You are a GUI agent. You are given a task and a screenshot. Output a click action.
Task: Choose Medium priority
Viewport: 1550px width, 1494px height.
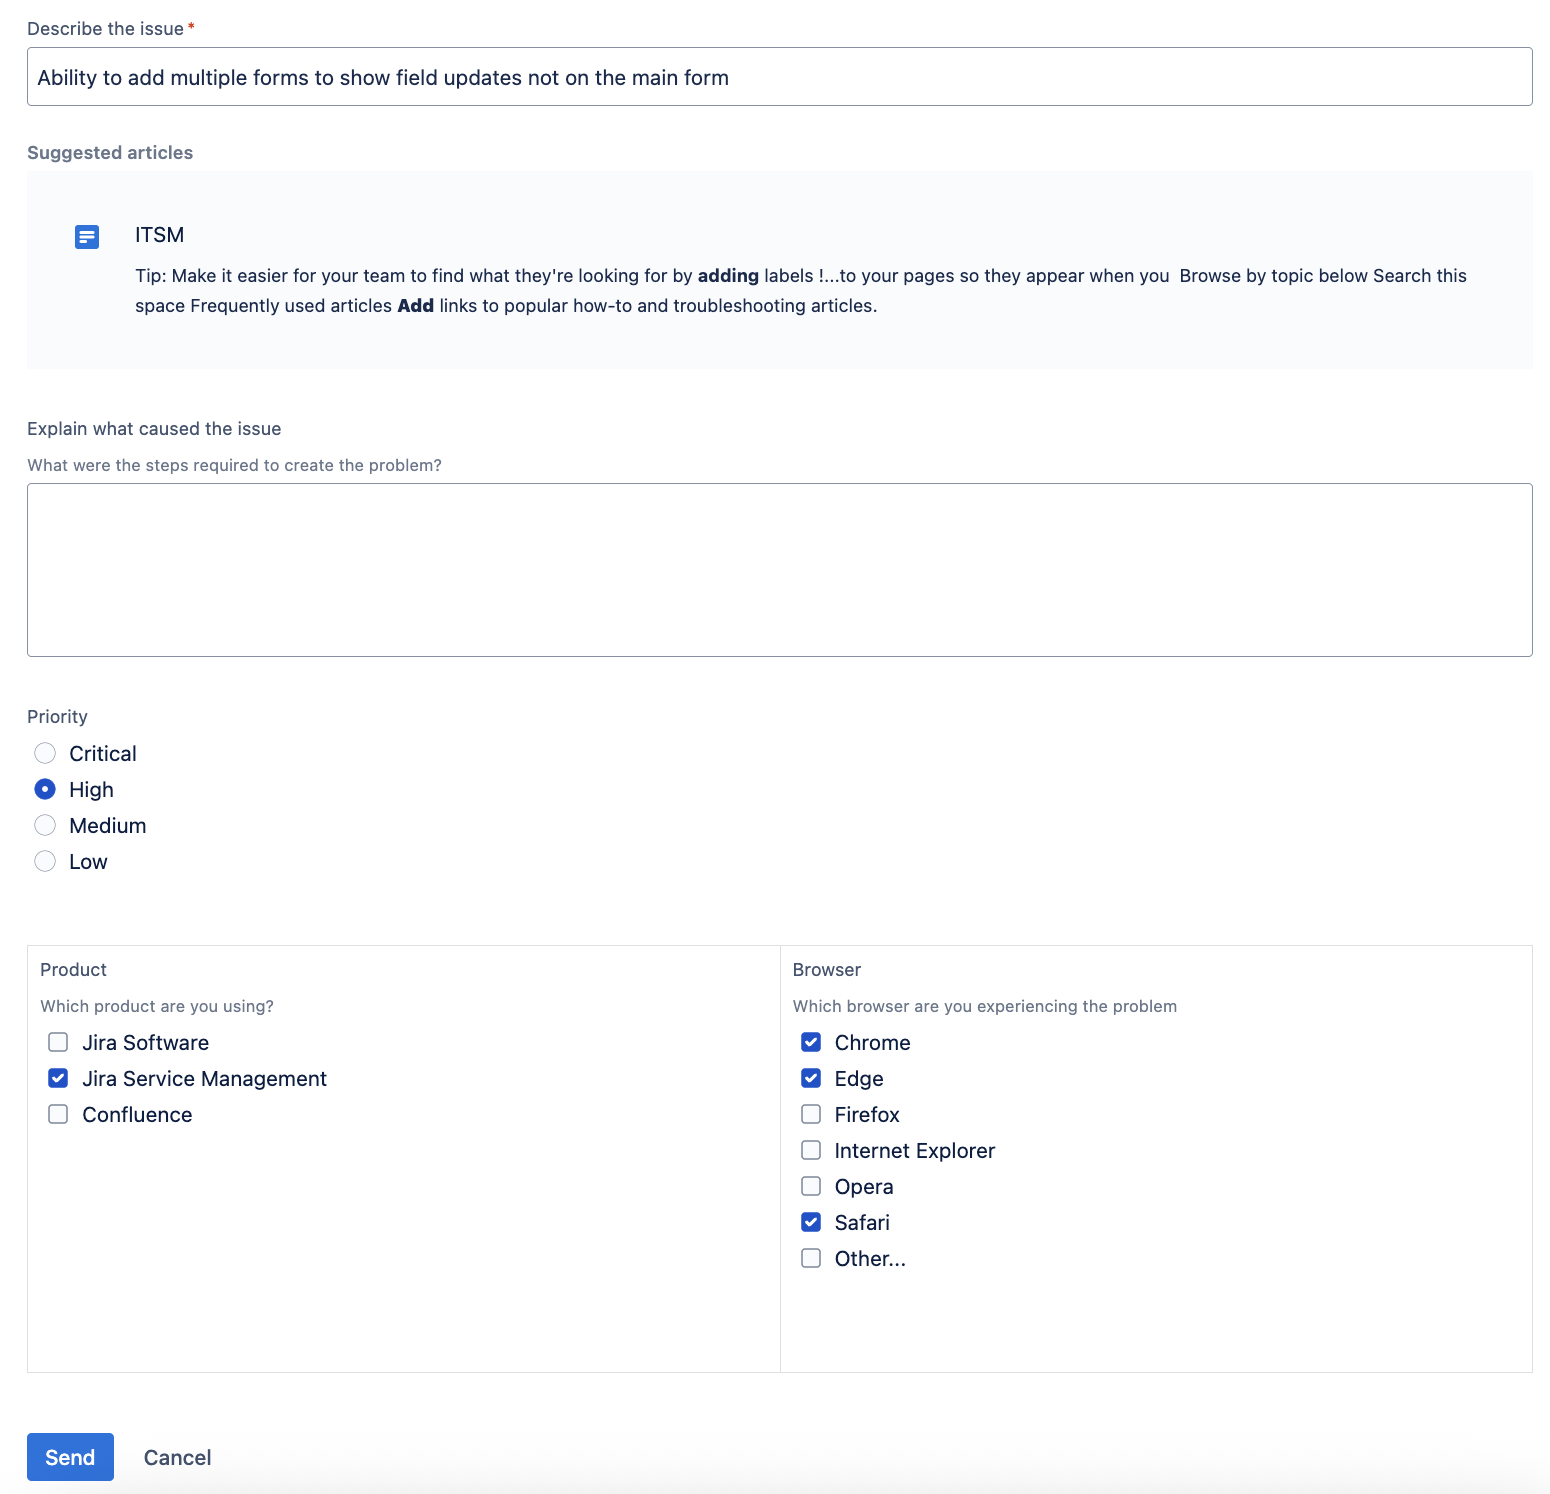(x=45, y=825)
